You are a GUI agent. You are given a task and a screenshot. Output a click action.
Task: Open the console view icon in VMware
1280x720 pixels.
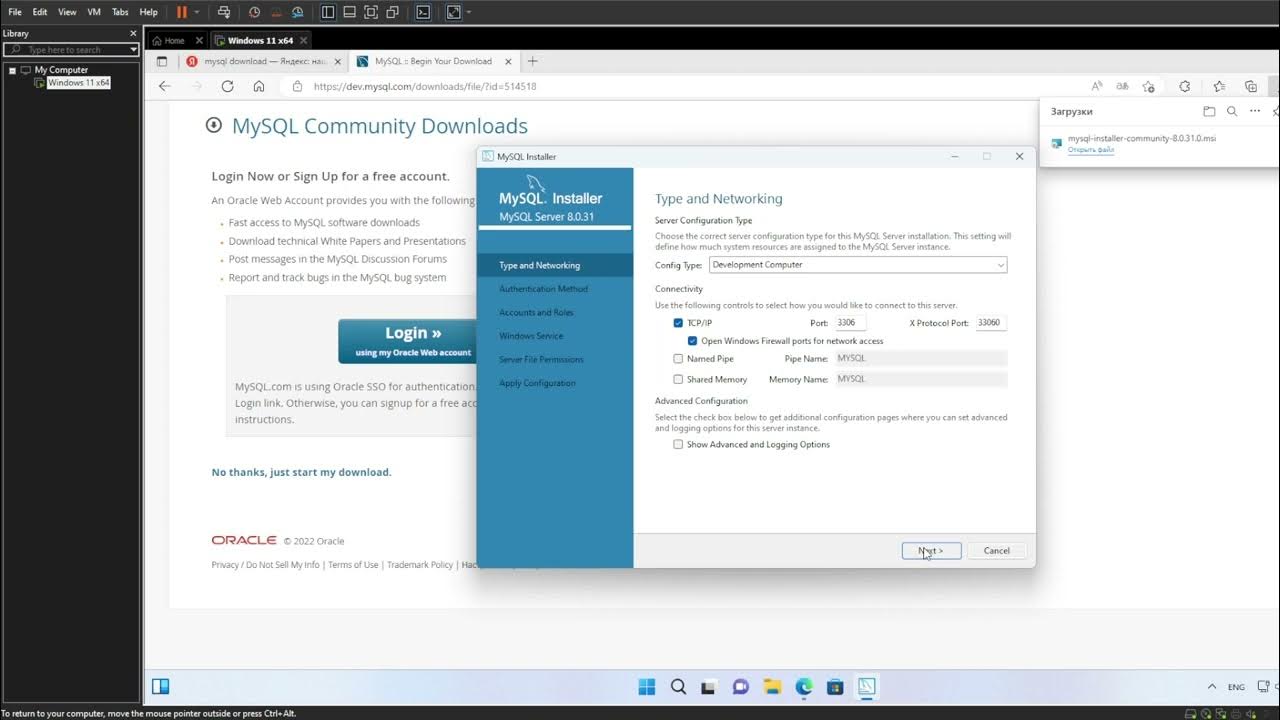423,12
